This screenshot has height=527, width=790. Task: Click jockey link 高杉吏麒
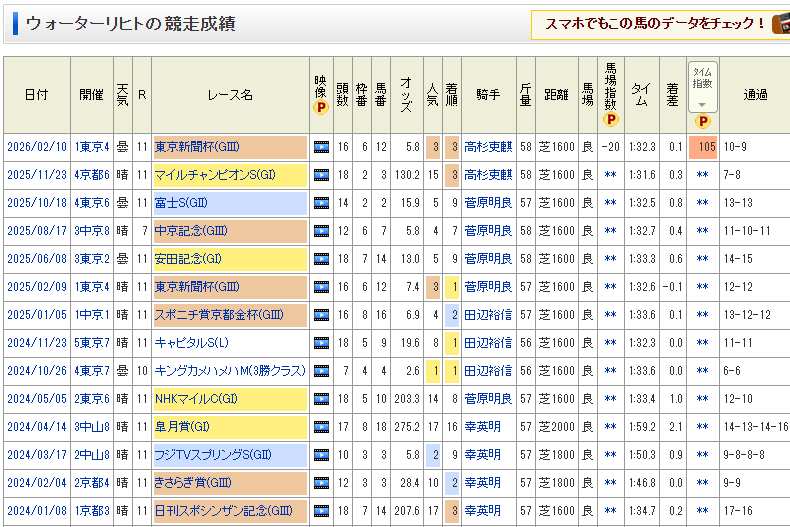(488, 147)
